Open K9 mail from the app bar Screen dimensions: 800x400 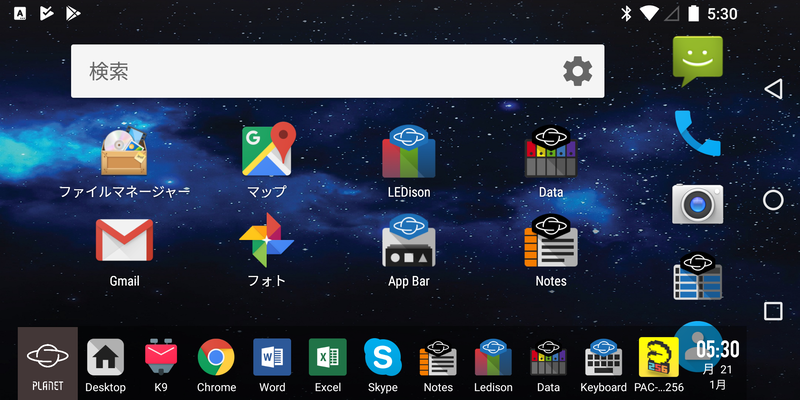coord(161,366)
